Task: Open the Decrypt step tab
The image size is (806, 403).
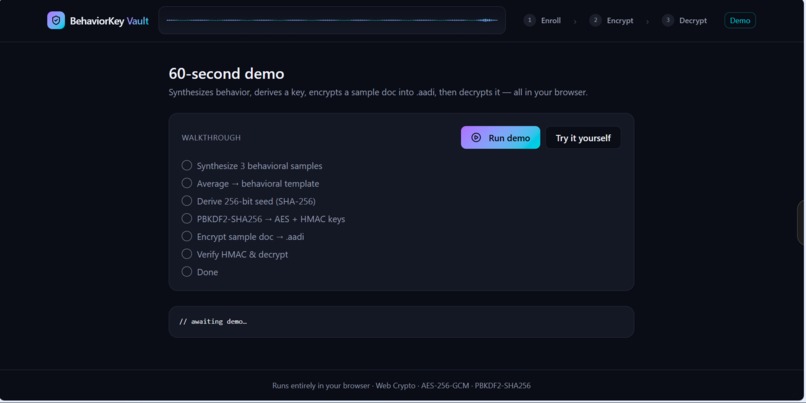Action: pos(685,21)
